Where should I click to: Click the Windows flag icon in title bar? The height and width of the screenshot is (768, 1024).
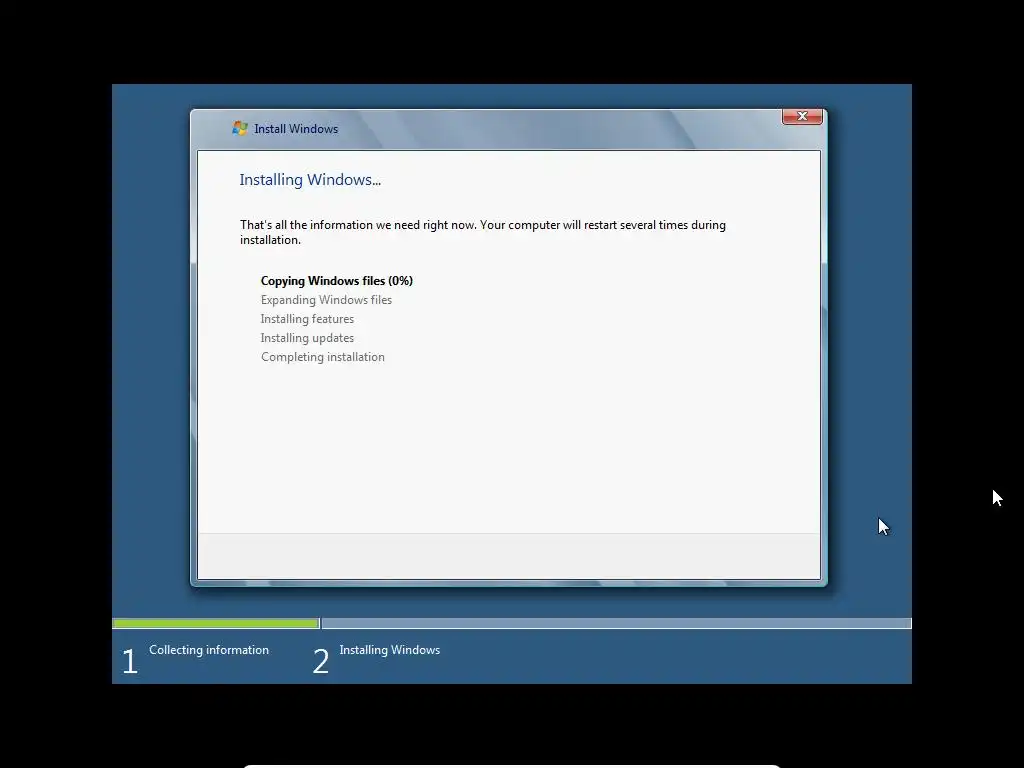240,128
